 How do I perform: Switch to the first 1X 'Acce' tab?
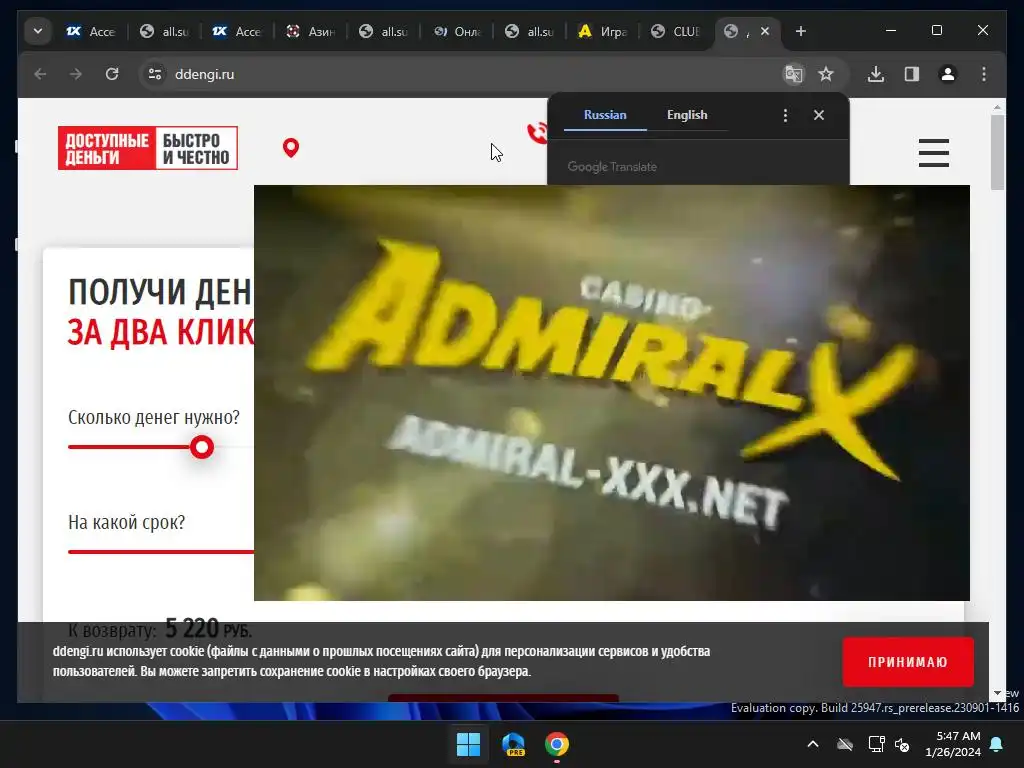click(91, 31)
